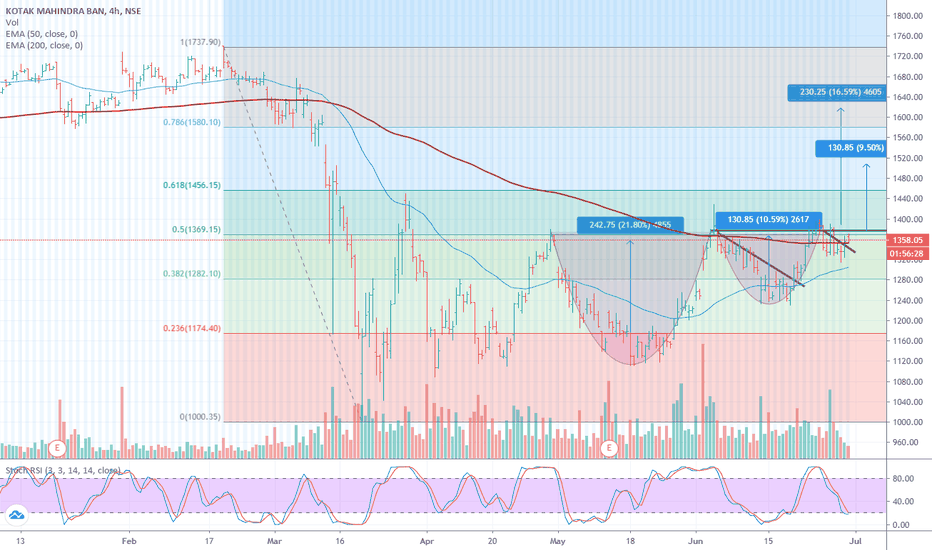
Task: Click the Mar label on time axis
Action: [274, 541]
